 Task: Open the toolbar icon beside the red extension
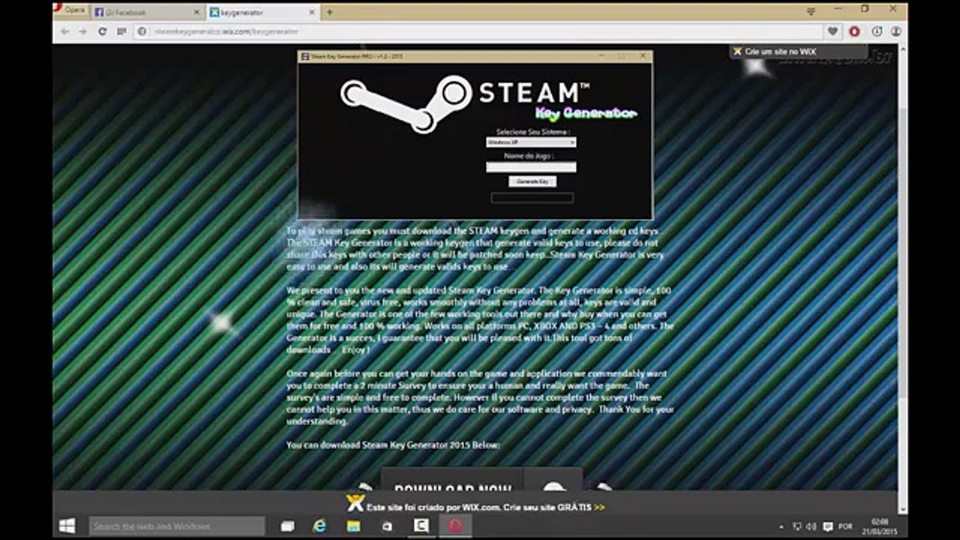click(x=877, y=31)
